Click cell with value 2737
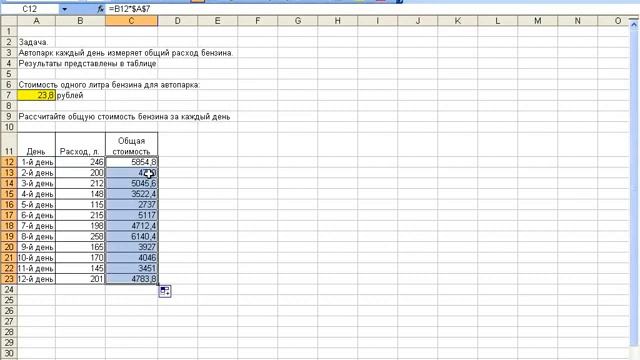 (x=131, y=204)
